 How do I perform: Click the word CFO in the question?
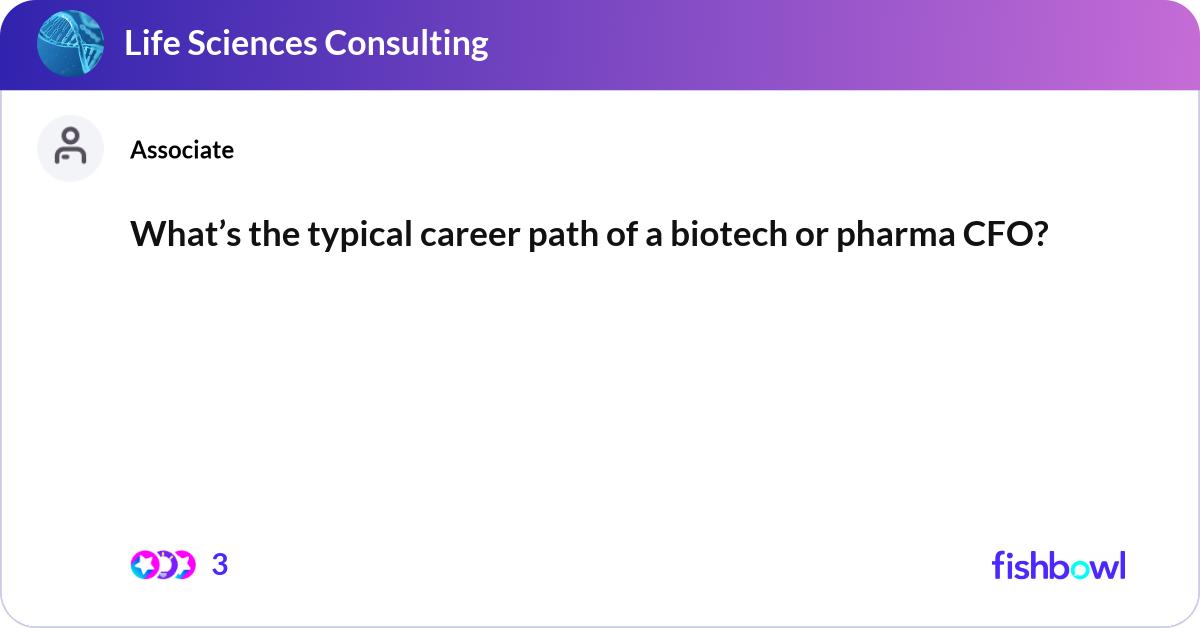pyautogui.click(x=1005, y=234)
